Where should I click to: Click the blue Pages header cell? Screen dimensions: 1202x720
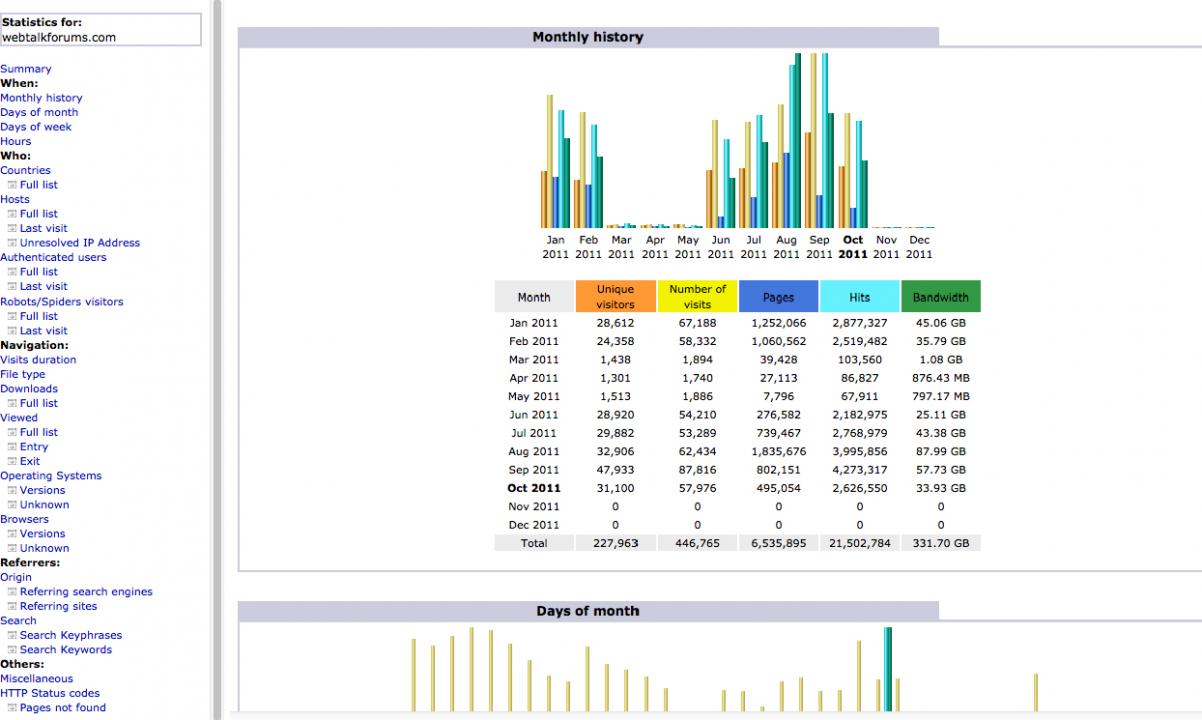pos(778,297)
